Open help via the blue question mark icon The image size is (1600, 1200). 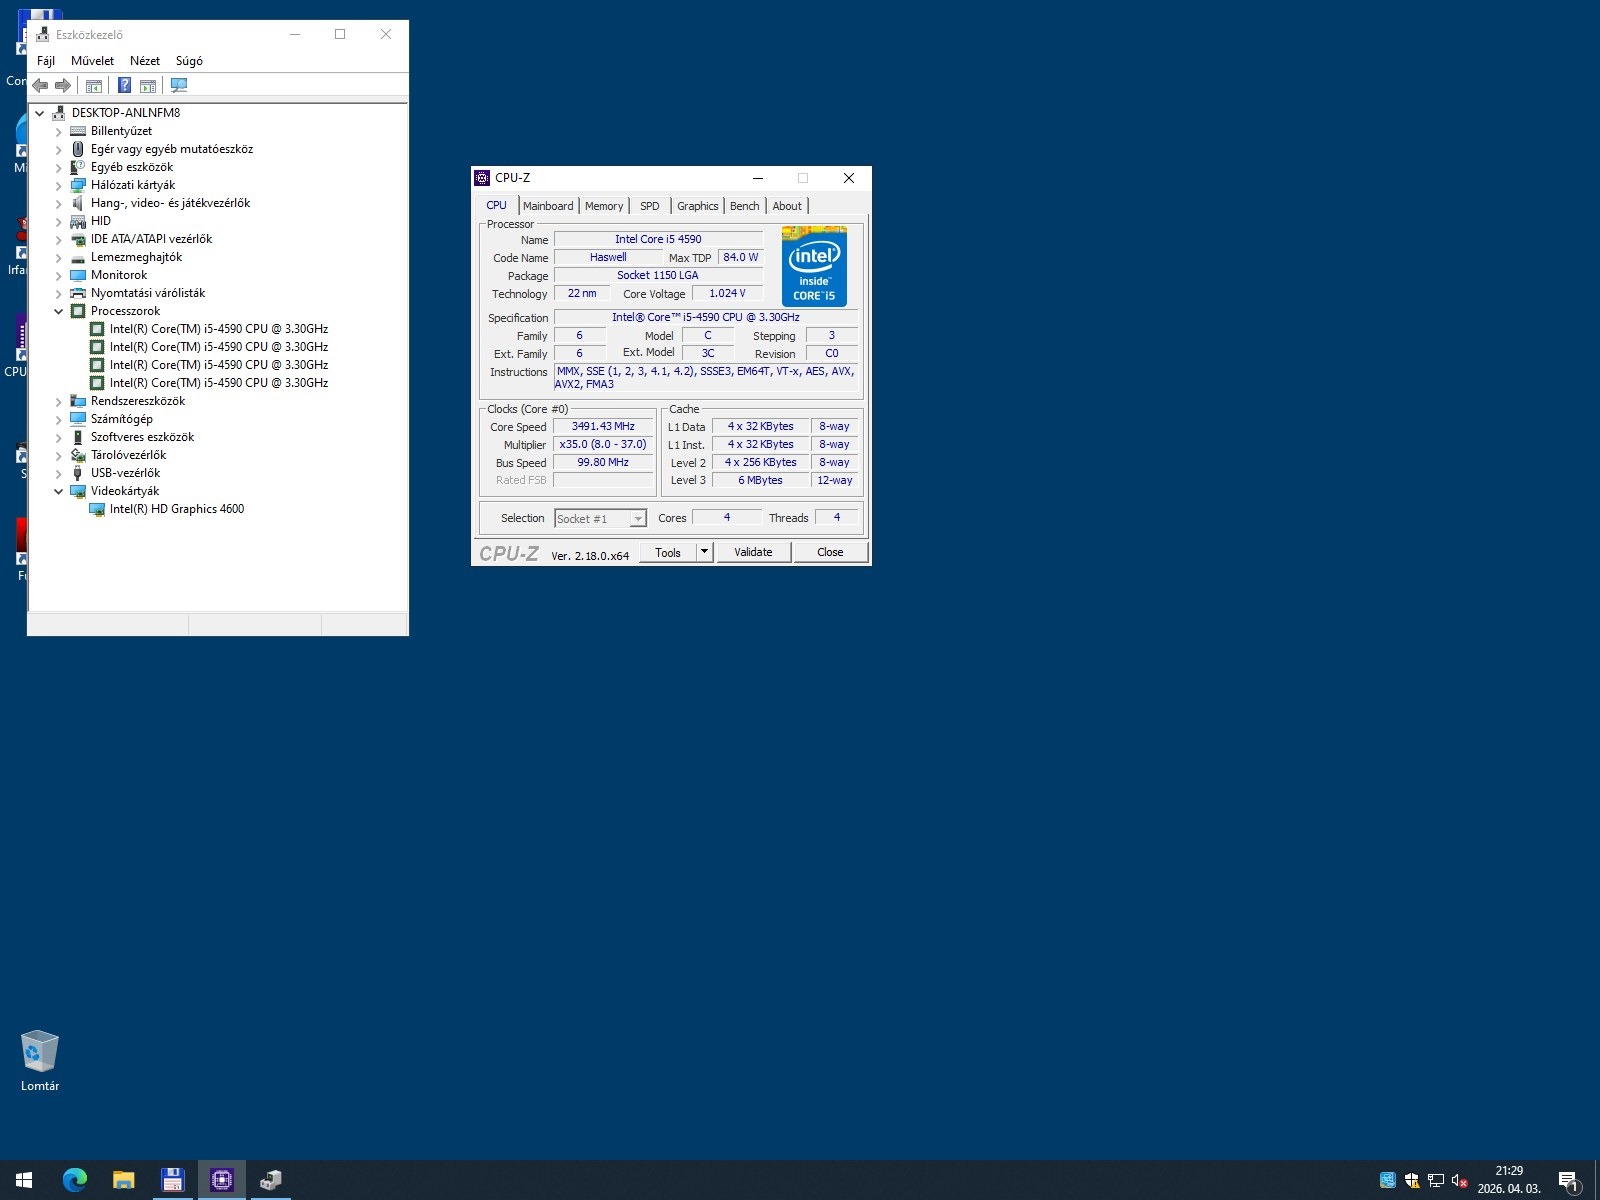point(124,86)
